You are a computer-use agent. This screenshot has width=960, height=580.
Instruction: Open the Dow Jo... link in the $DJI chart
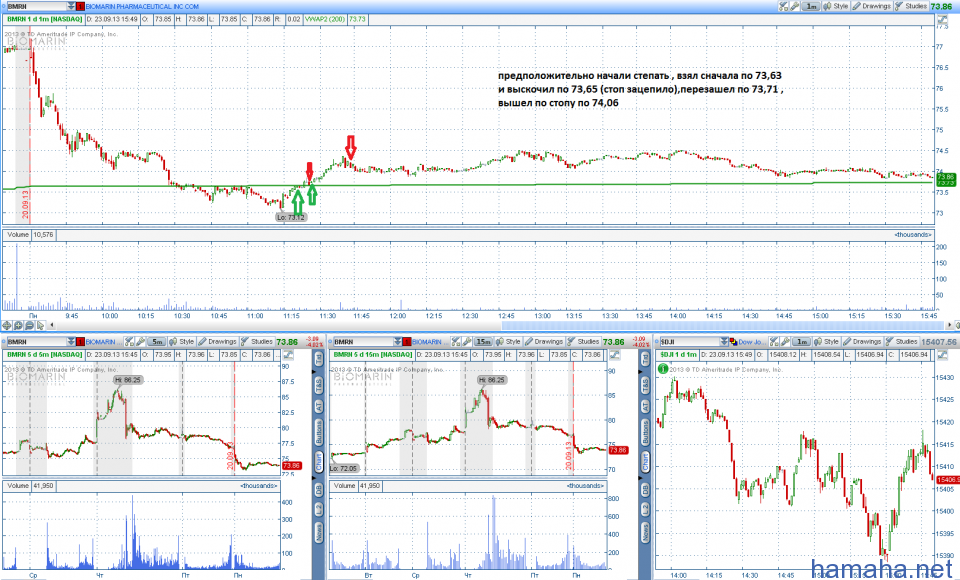coord(751,342)
